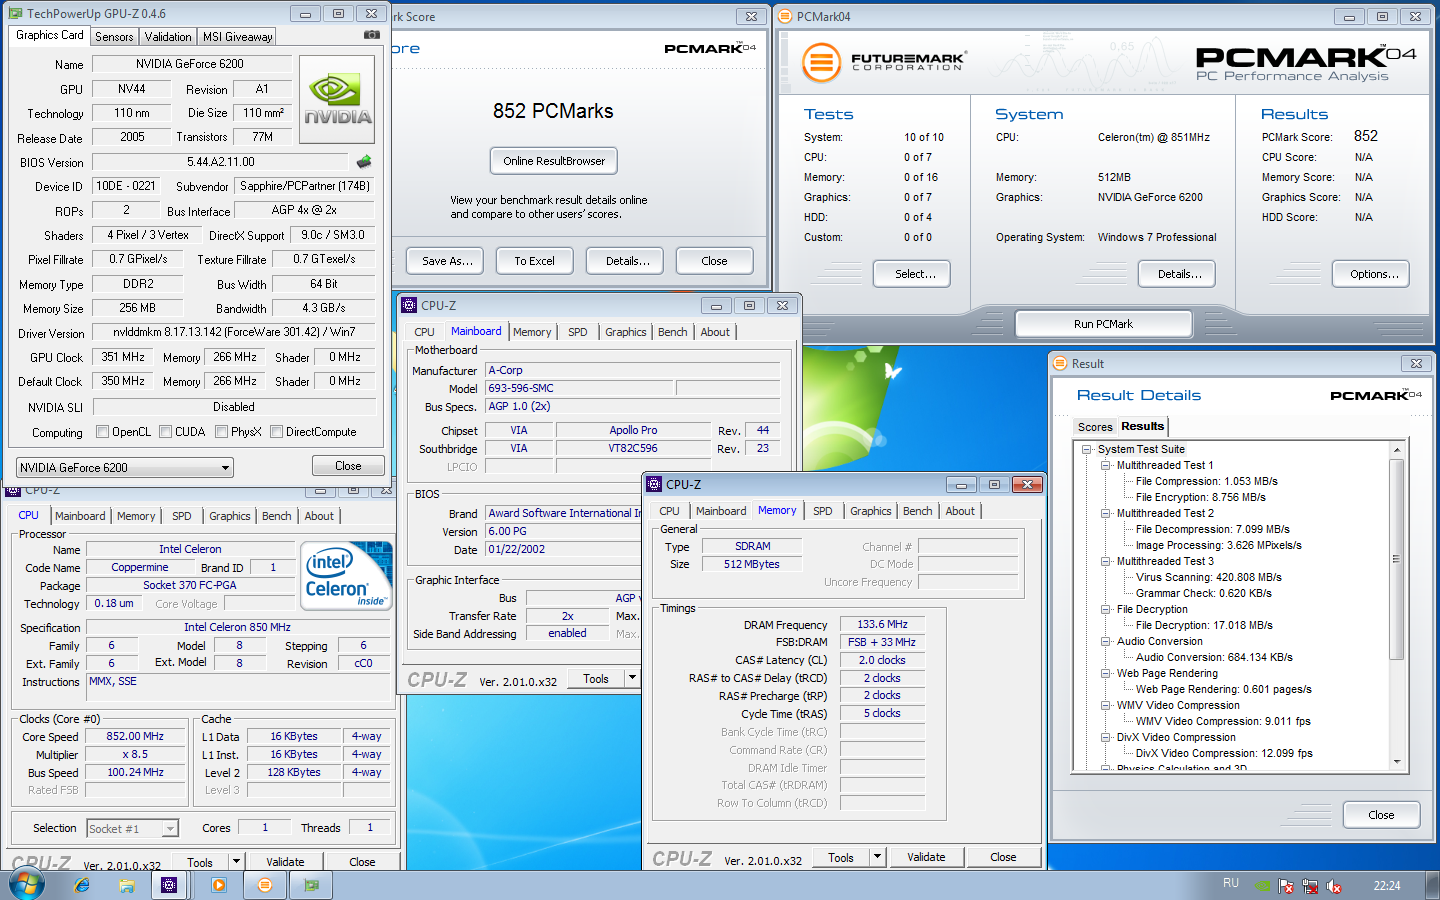Click GPU-Z camera screenshot icon
This screenshot has height=900, width=1440.
point(371,35)
